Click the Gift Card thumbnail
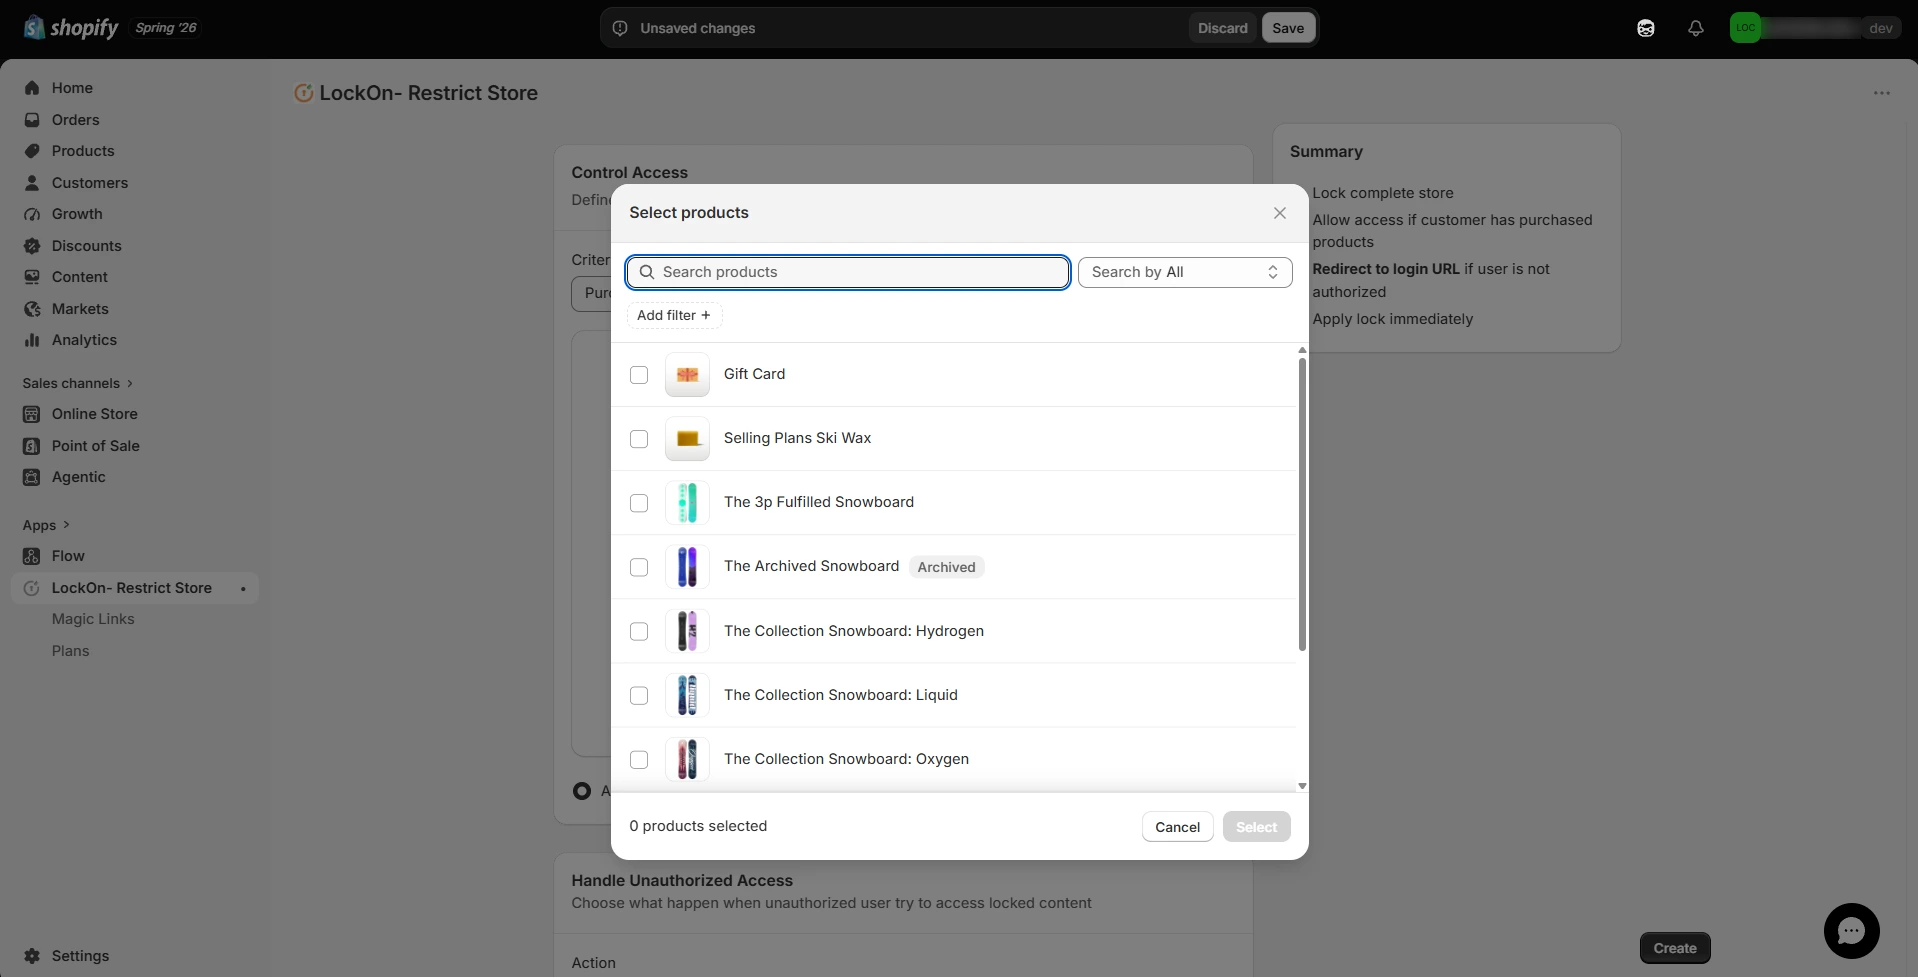The width and height of the screenshot is (1918, 977). coord(687,375)
